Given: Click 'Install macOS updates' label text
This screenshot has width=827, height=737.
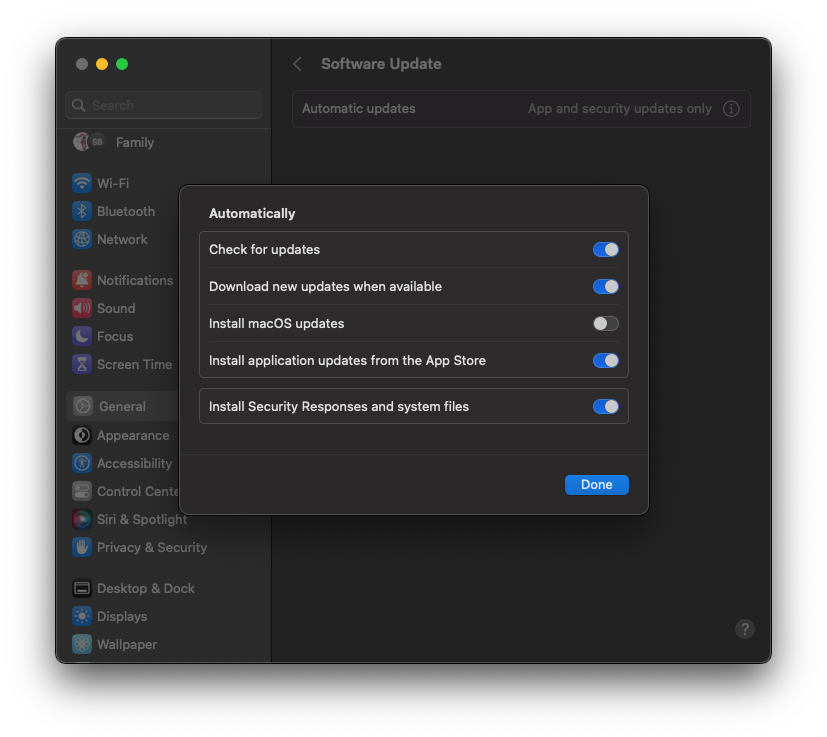Looking at the screenshot, I should click(x=276, y=323).
